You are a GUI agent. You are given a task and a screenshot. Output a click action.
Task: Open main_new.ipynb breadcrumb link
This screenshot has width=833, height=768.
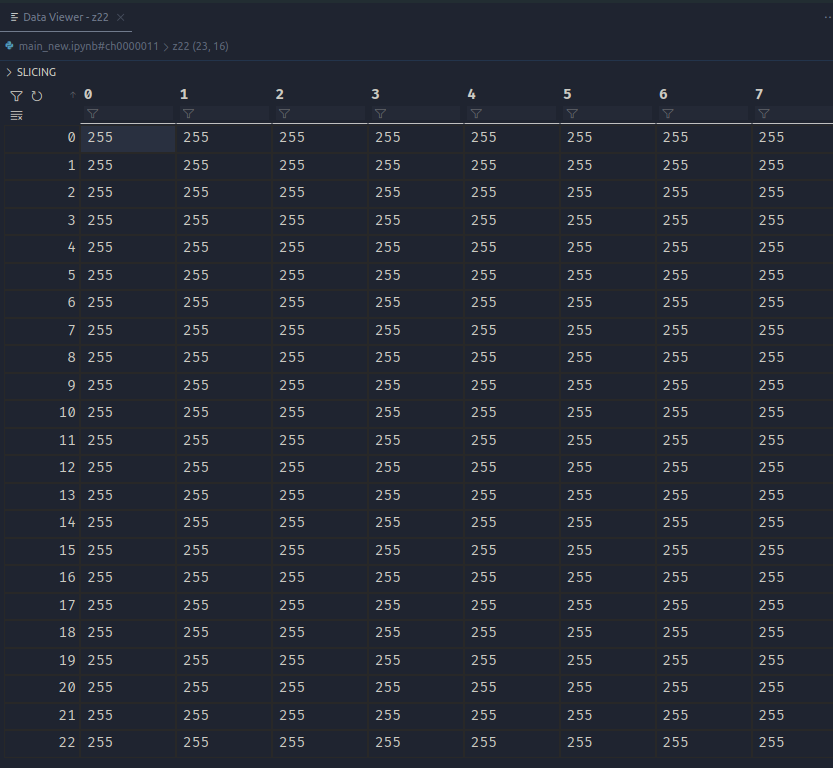(88, 46)
